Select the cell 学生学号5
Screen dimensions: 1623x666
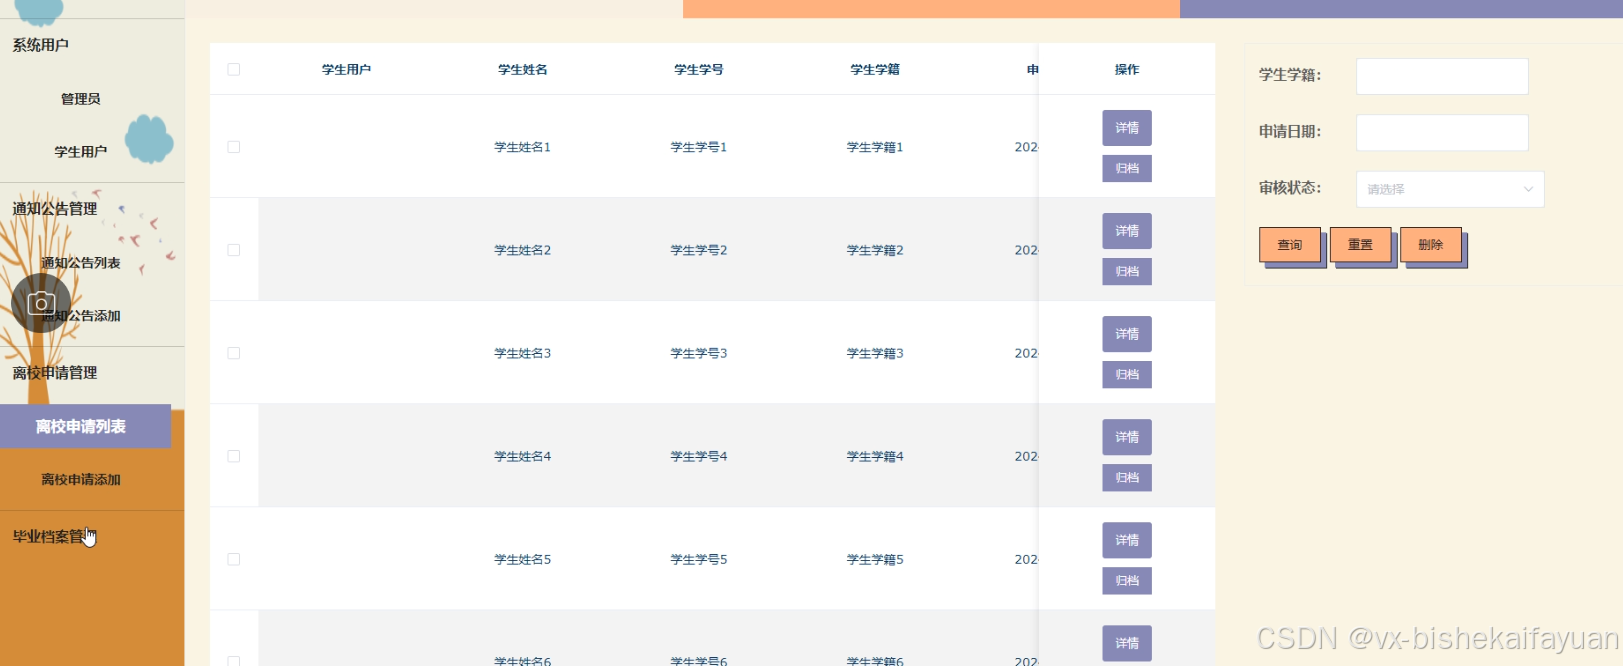click(699, 559)
